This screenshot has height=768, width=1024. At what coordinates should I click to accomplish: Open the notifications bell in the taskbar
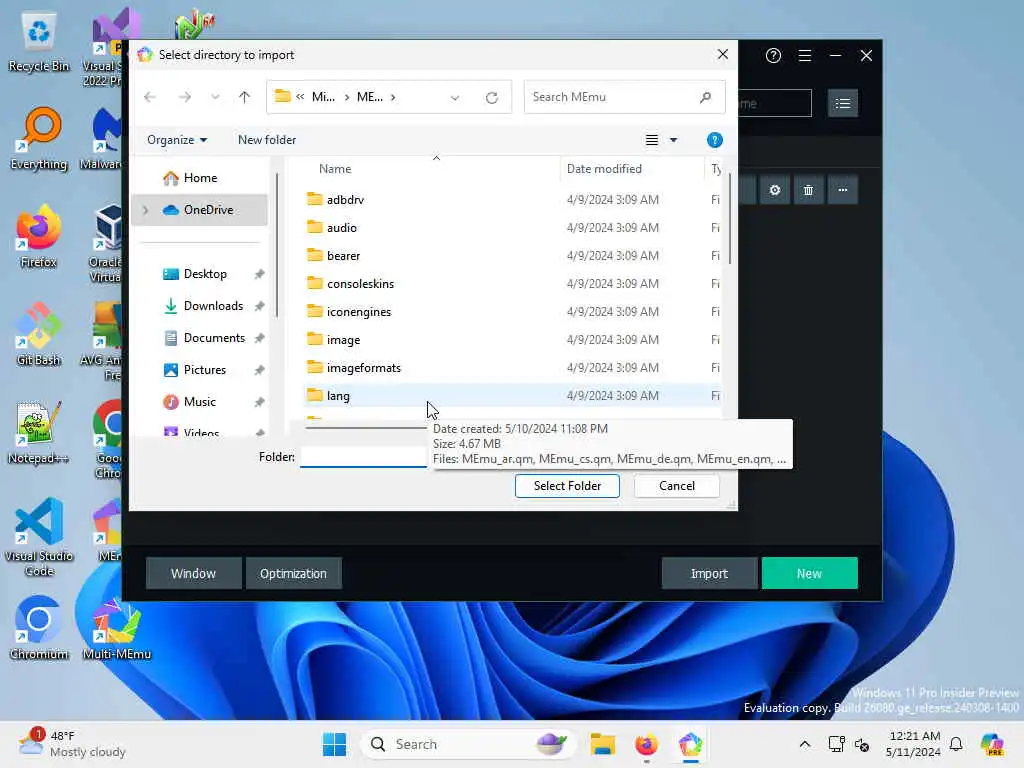coord(956,744)
